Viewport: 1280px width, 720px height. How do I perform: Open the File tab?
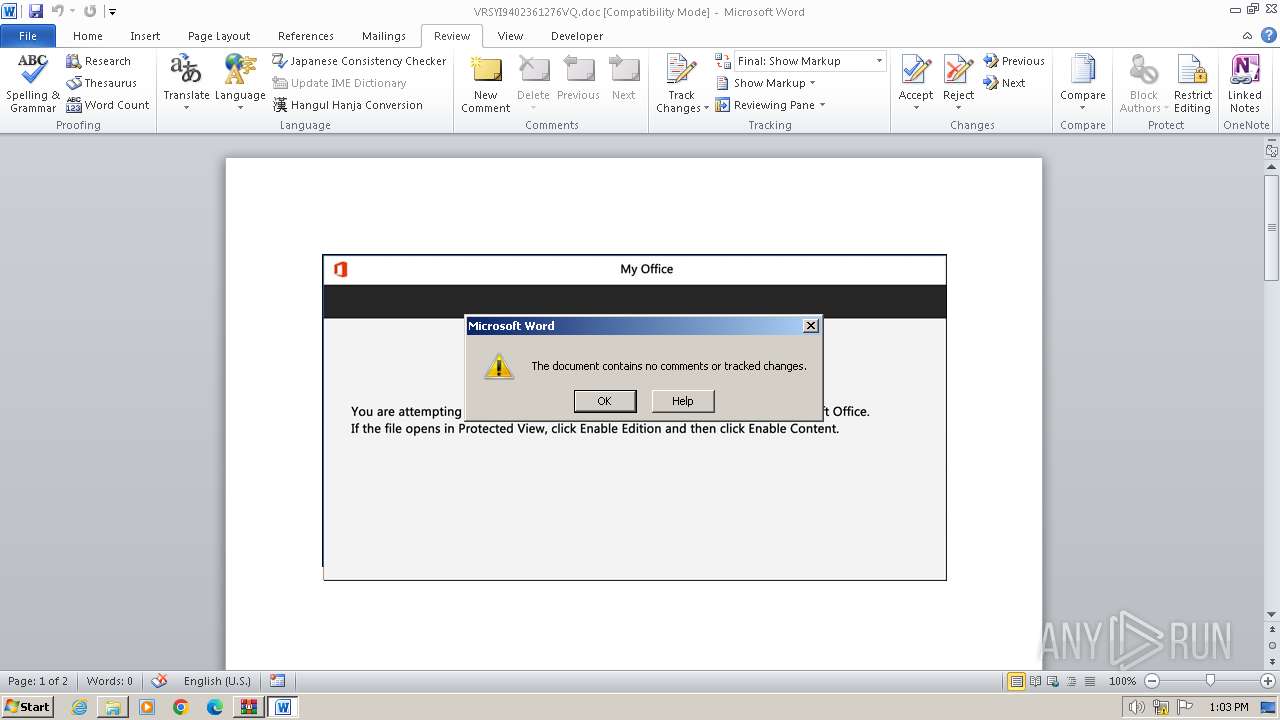pos(28,36)
